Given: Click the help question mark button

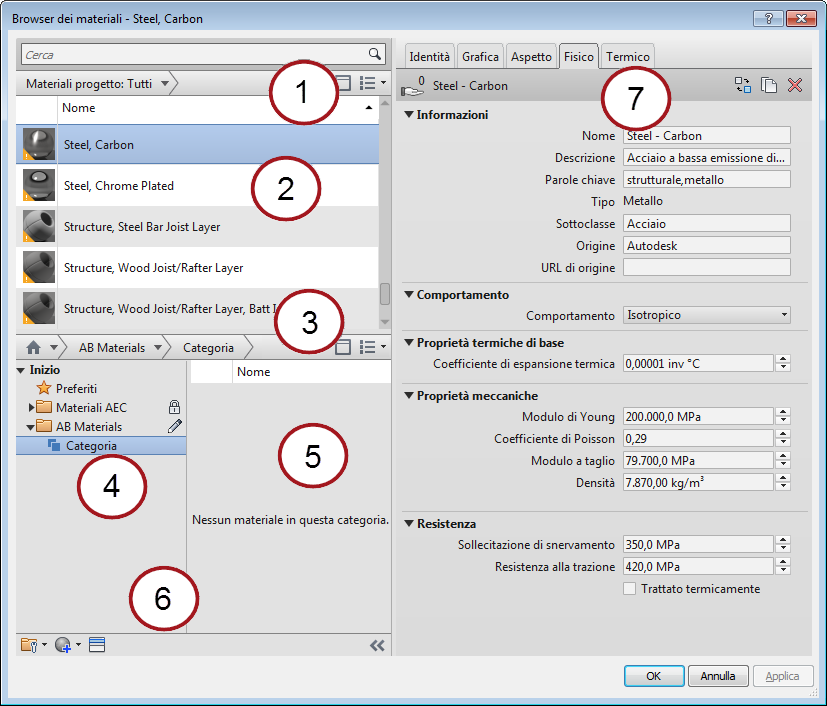Looking at the screenshot, I should (768, 19).
